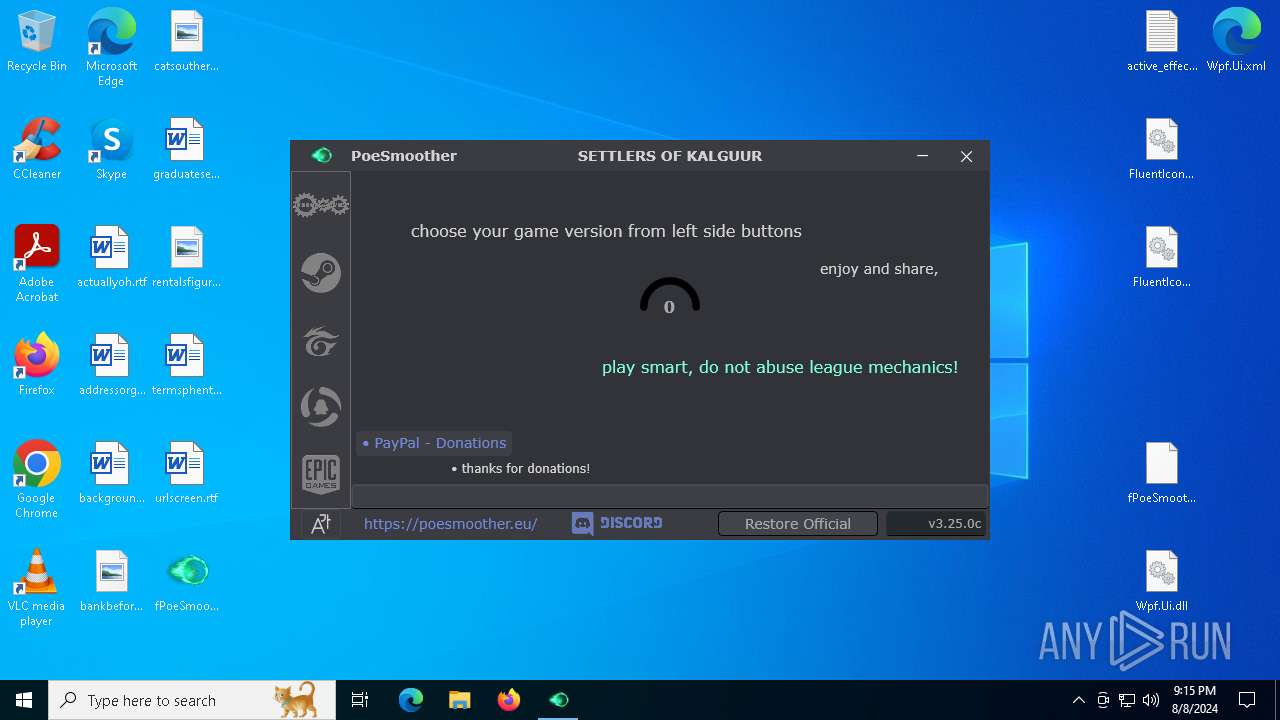Image resolution: width=1280 pixels, height=720 pixels.
Task: Select the Garena game version
Action: click(x=321, y=341)
